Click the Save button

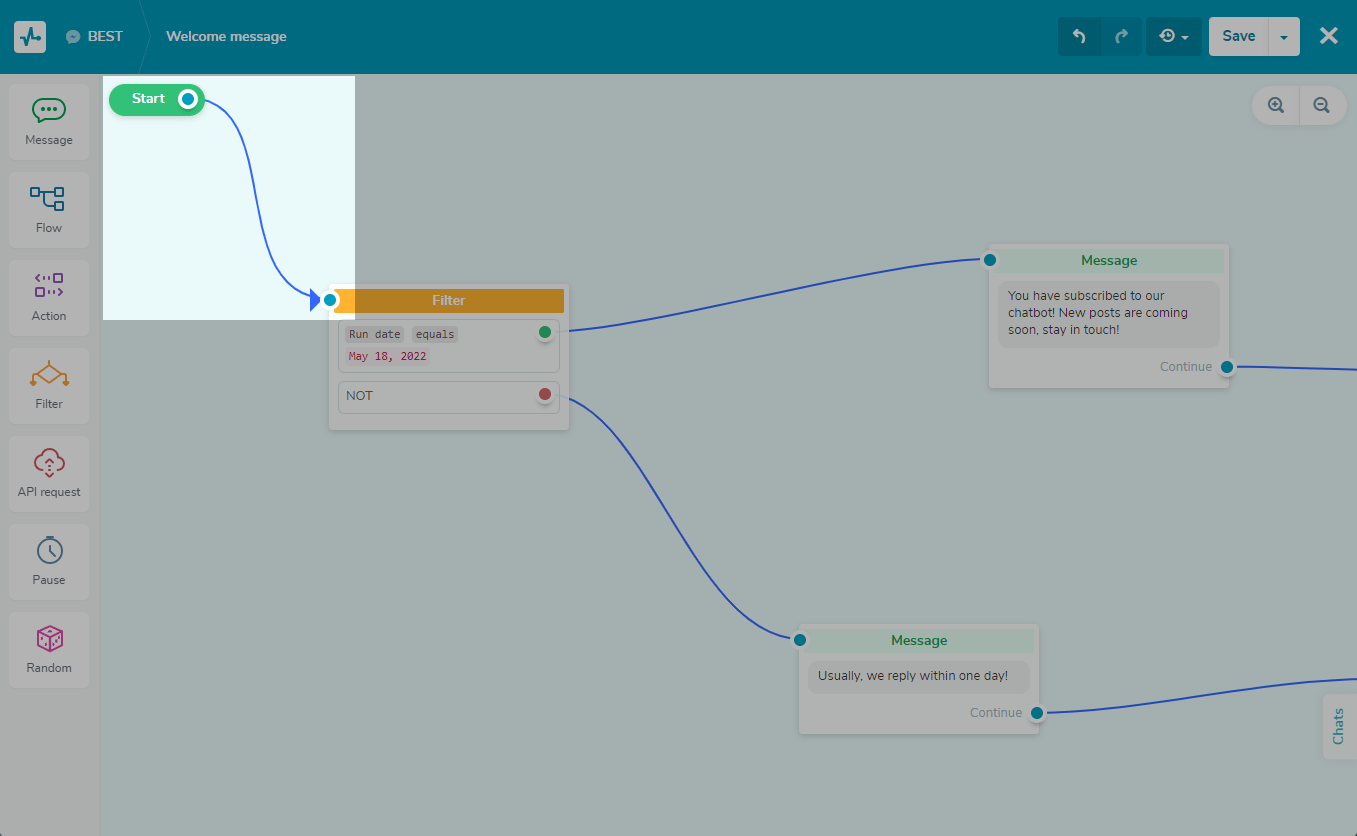click(x=1238, y=37)
